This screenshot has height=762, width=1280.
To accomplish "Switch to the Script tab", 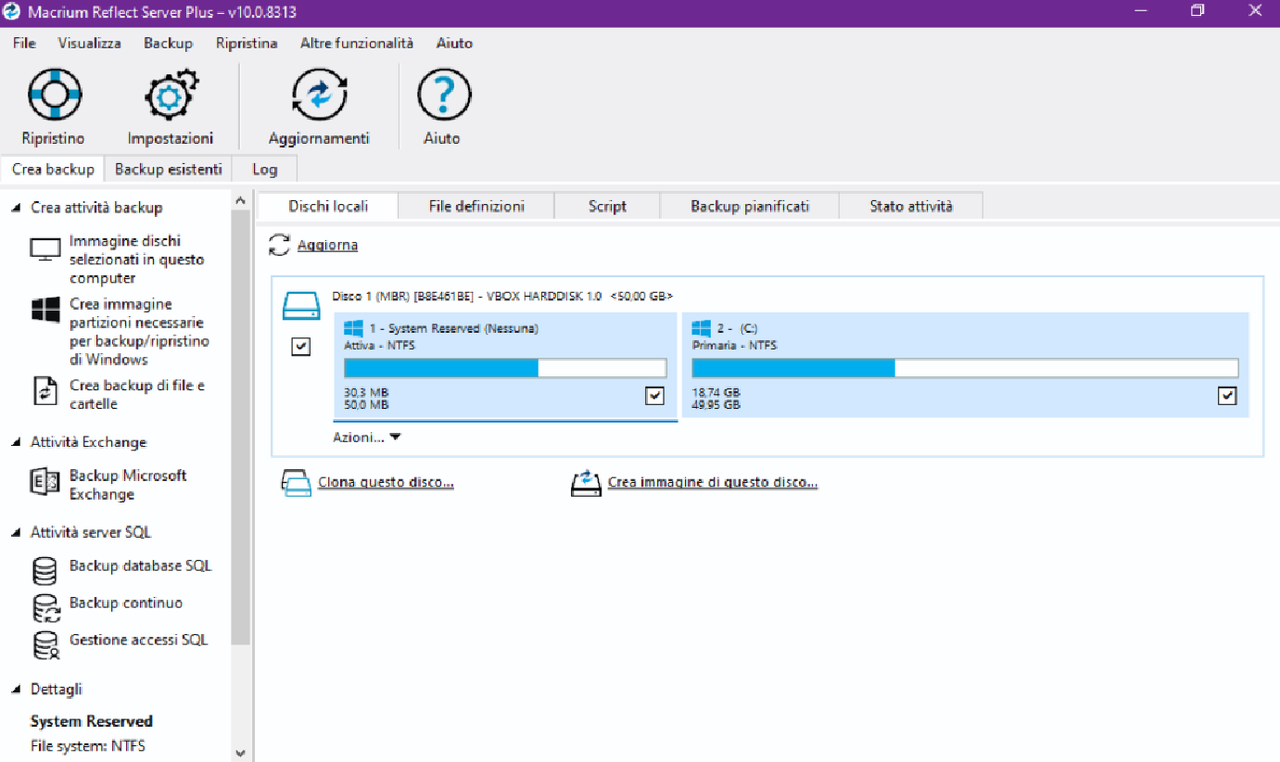I will (607, 206).
